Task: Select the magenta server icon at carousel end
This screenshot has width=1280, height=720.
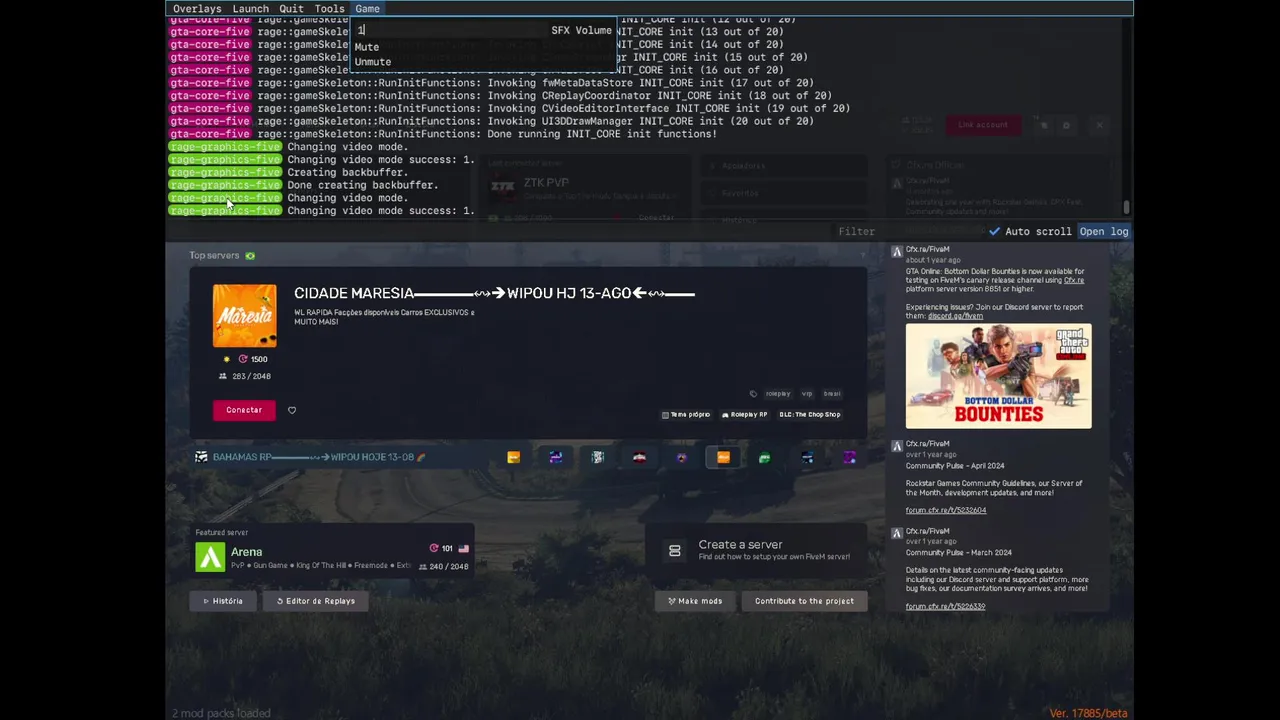Action: click(849, 458)
